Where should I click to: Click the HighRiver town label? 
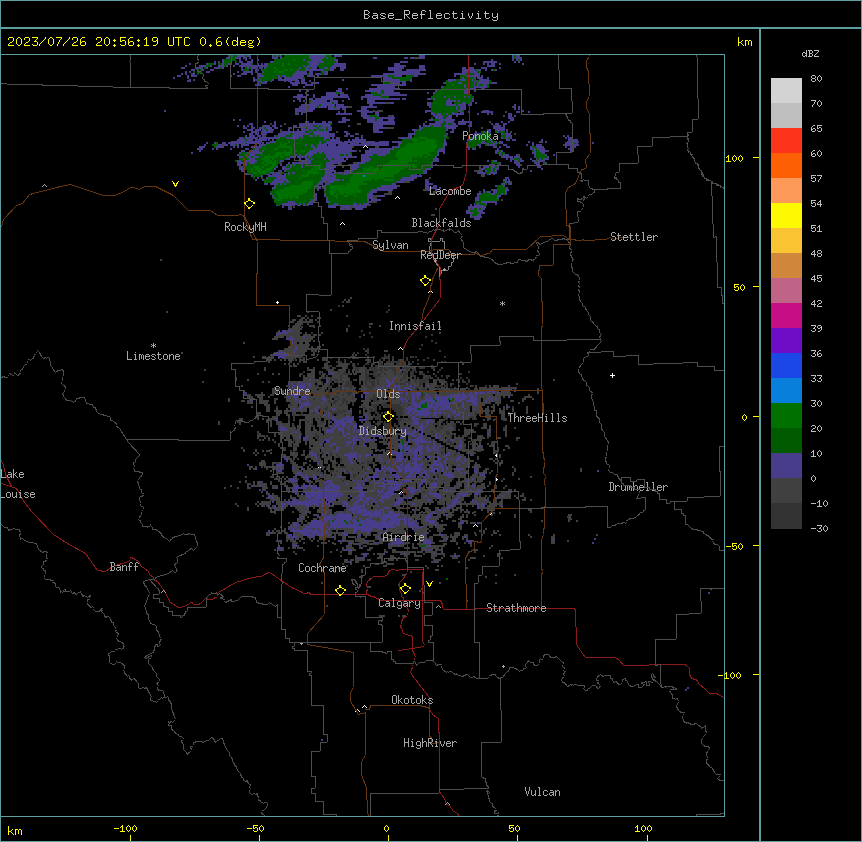coord(430,743)
